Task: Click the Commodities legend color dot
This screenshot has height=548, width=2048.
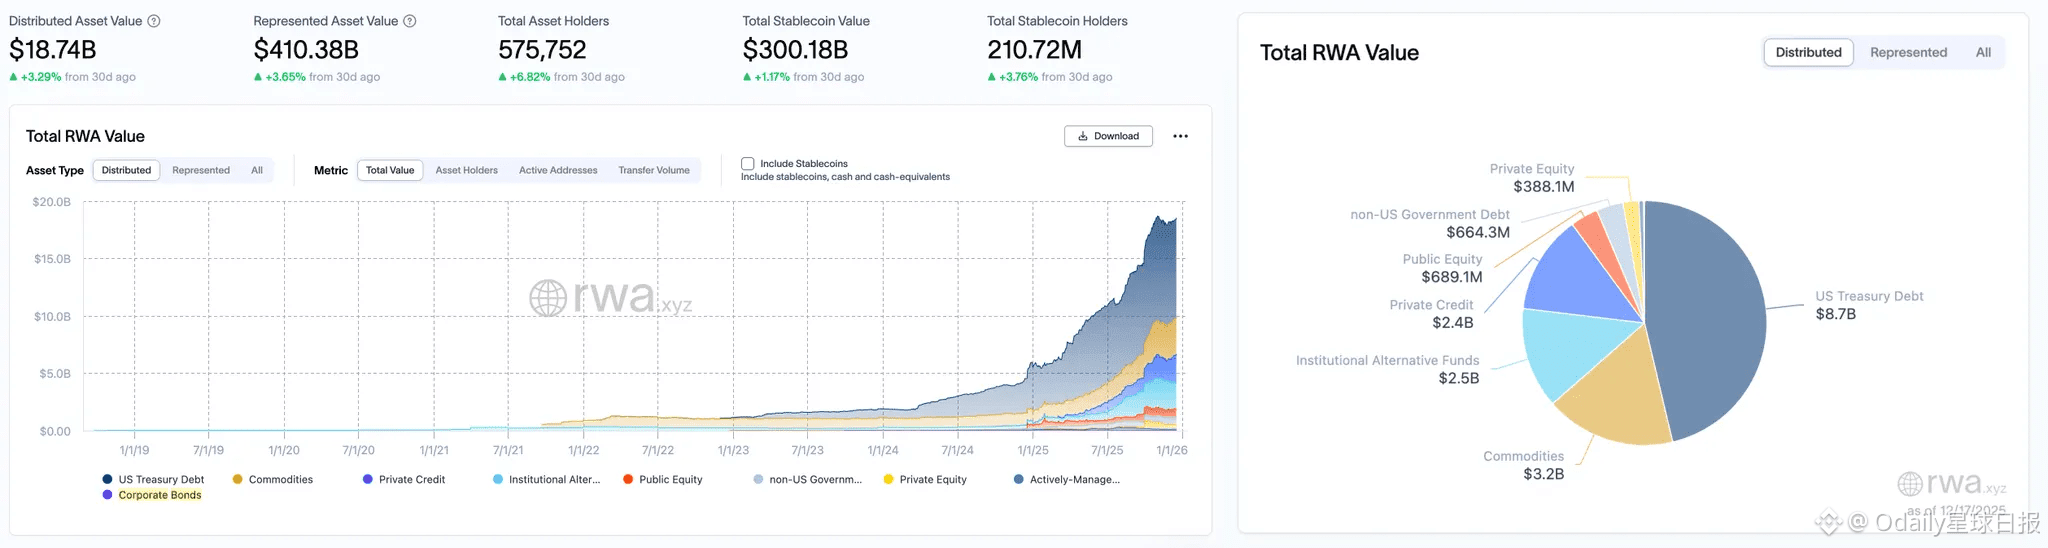Action: point(238,480)
